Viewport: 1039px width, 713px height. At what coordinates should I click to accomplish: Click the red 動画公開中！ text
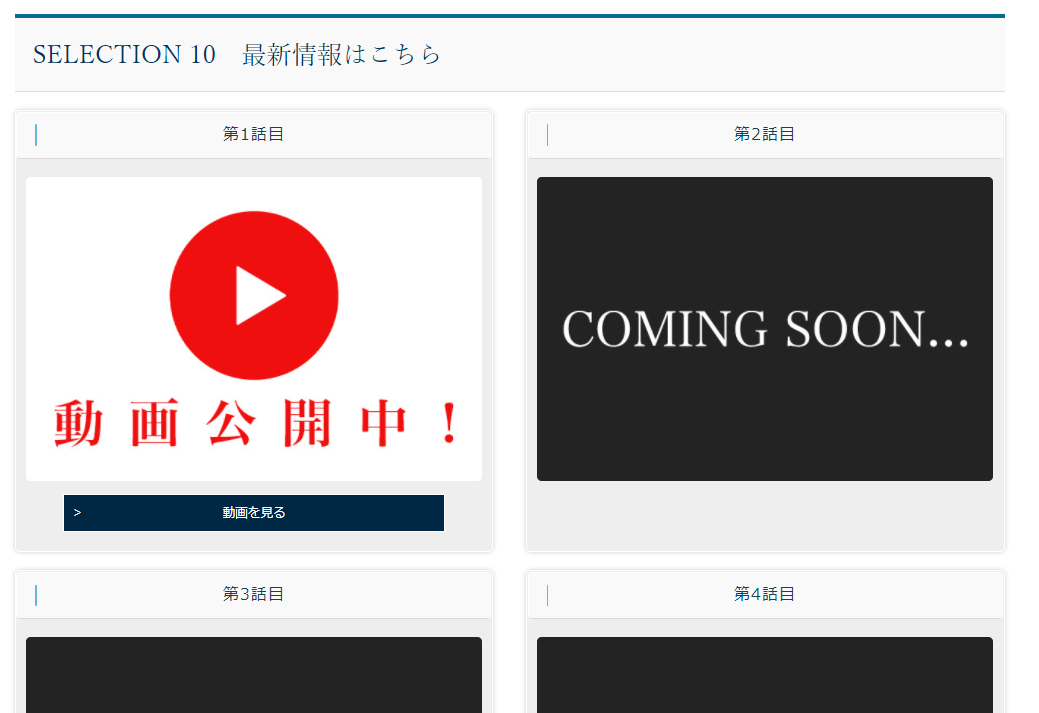[254, 425]
